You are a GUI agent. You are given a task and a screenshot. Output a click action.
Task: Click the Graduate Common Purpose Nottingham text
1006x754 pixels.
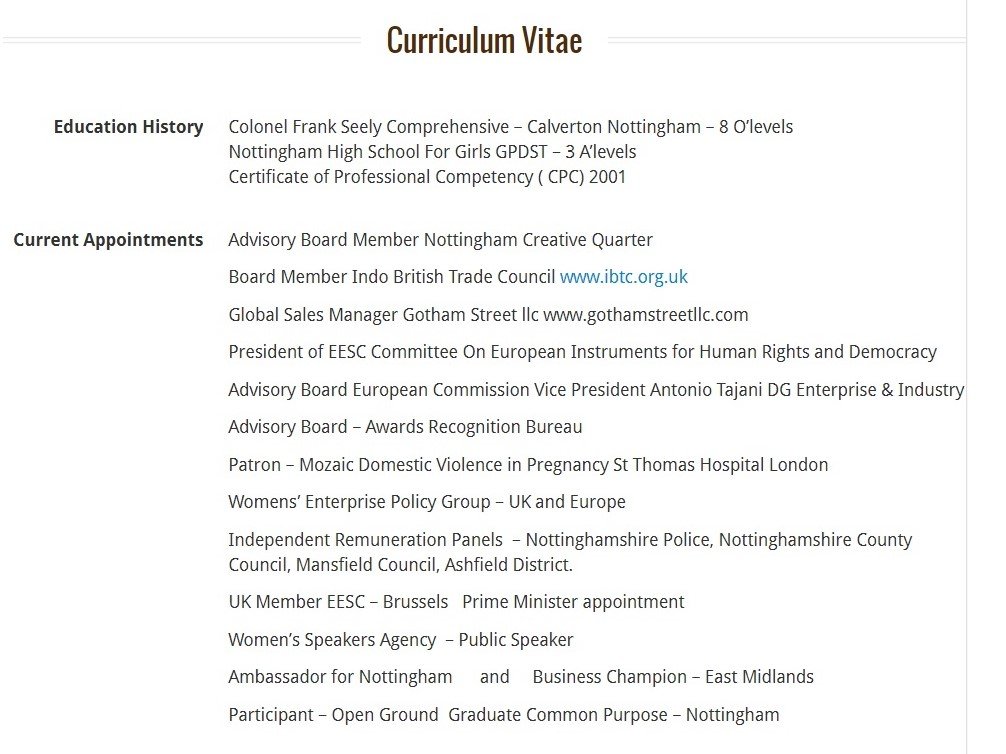coord(613,715)
